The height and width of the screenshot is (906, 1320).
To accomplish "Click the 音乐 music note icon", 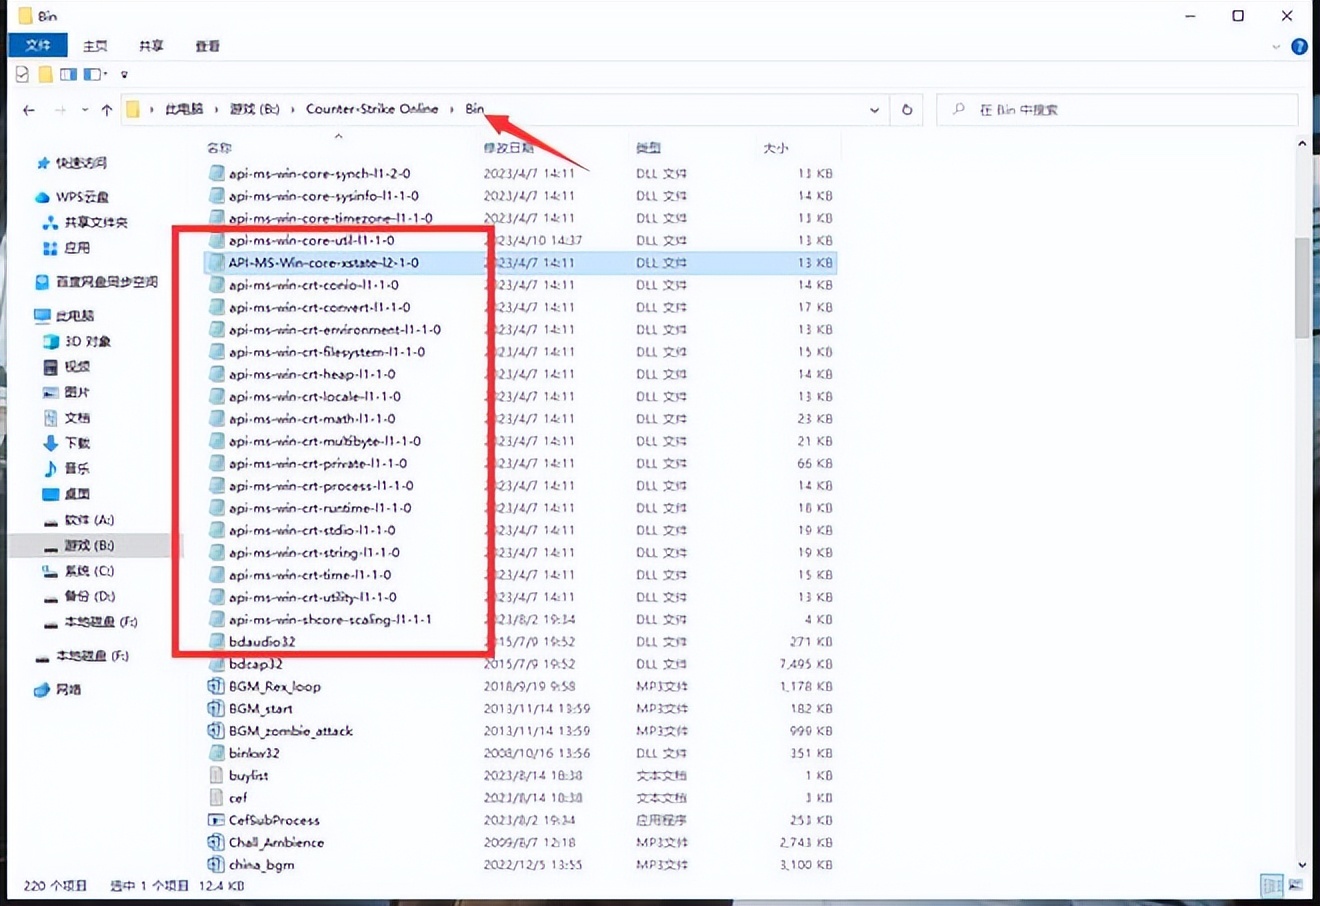I will 50,468.
